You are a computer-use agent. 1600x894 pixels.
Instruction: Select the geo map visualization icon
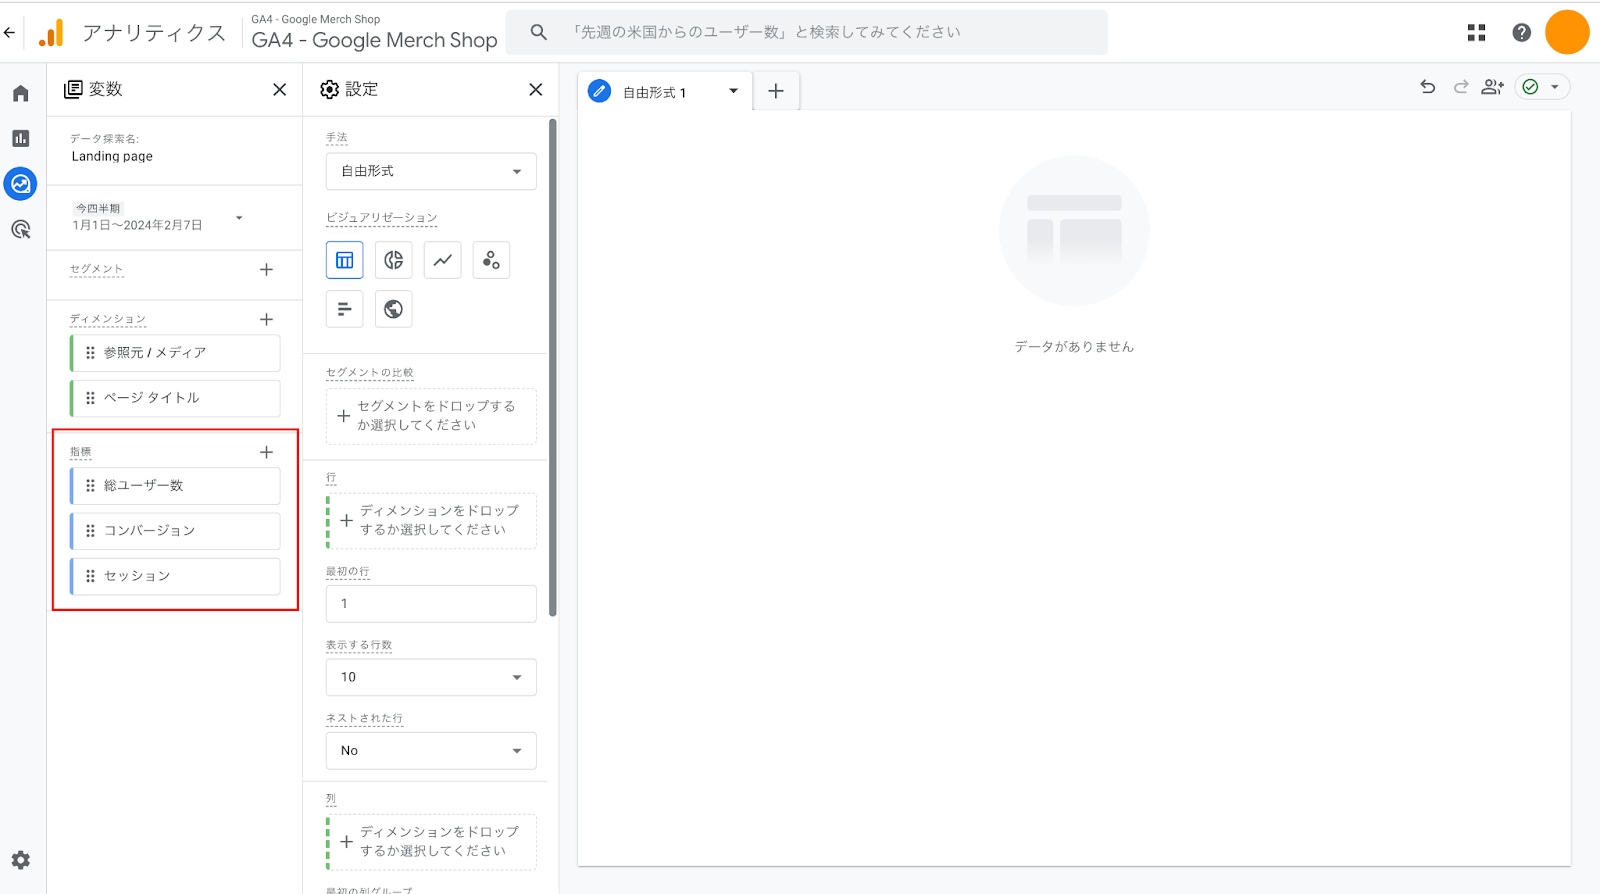click(393, 309)
